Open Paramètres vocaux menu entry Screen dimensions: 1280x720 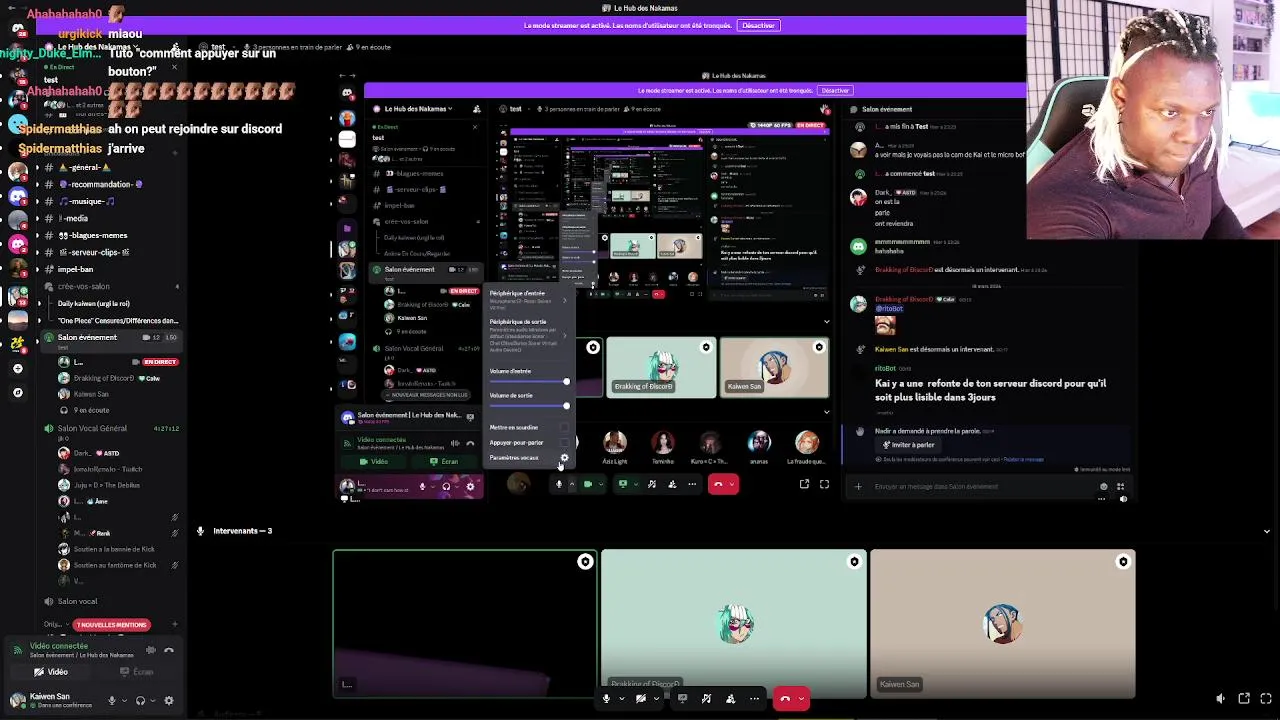[x=528, y=458]
